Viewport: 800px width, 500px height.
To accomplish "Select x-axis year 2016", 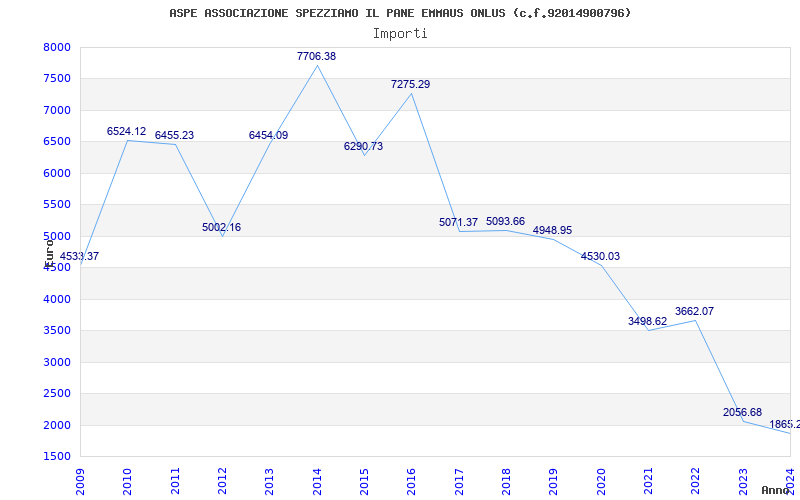I will pos(411,482).
